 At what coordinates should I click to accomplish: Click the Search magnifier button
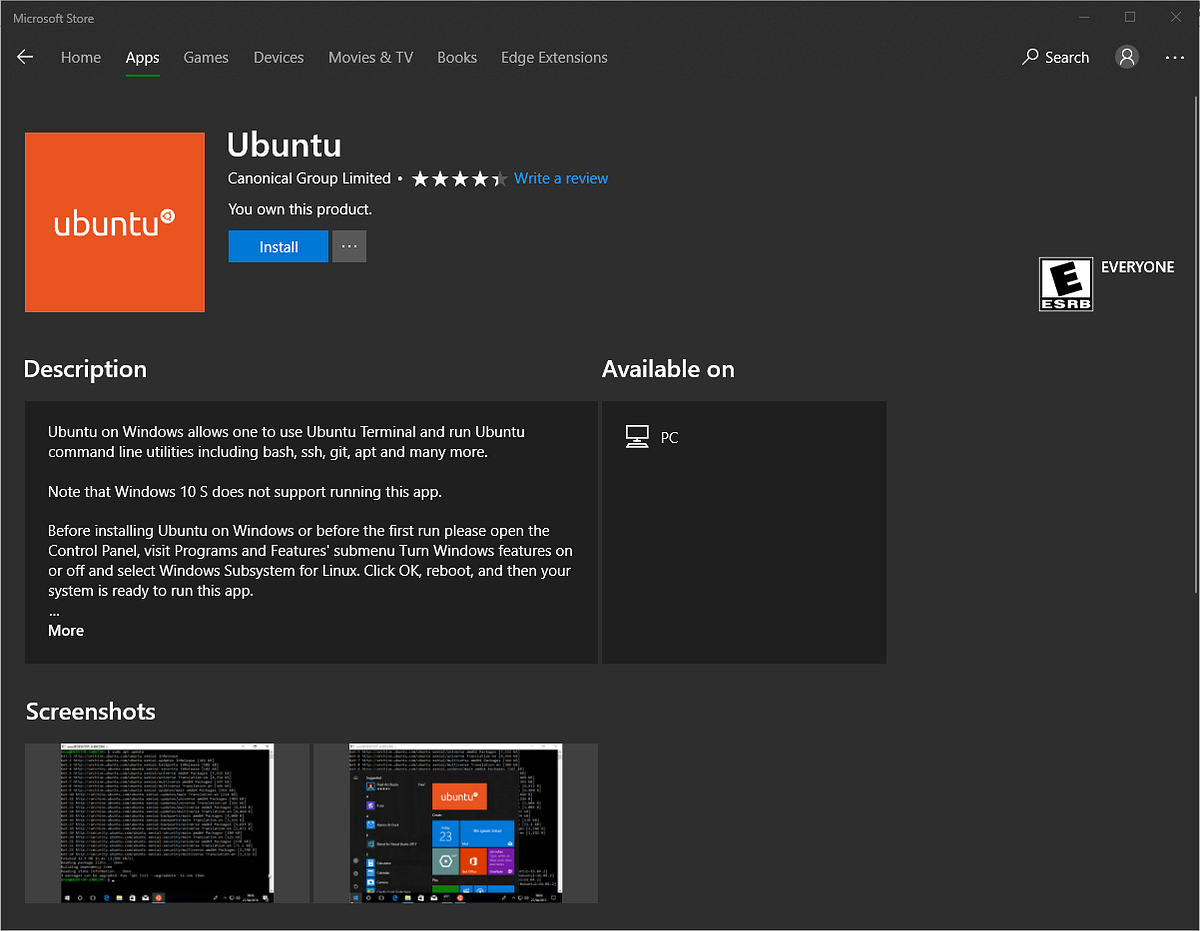(x=1056, y=57)
